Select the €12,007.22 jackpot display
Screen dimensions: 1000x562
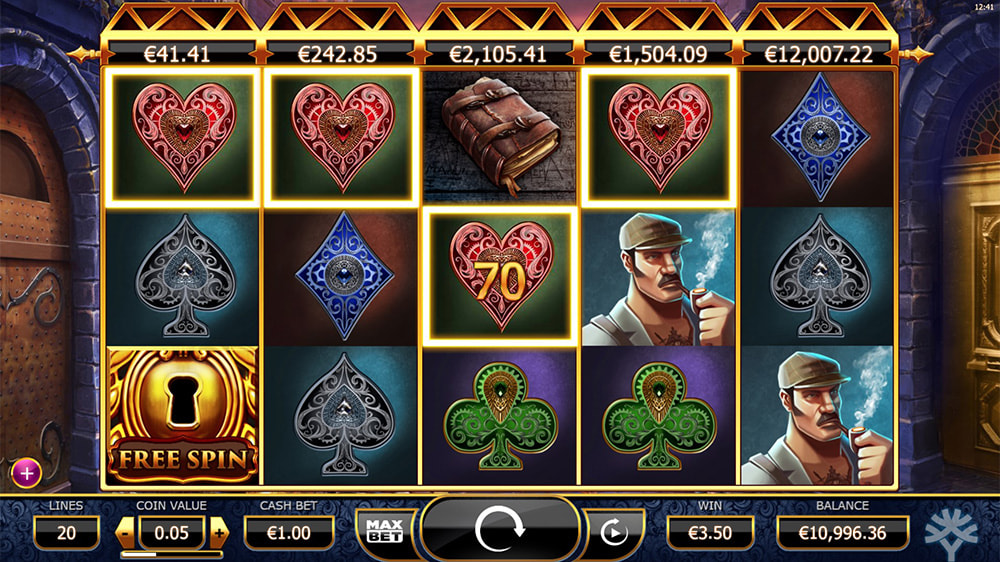click(x=818, y=54)
